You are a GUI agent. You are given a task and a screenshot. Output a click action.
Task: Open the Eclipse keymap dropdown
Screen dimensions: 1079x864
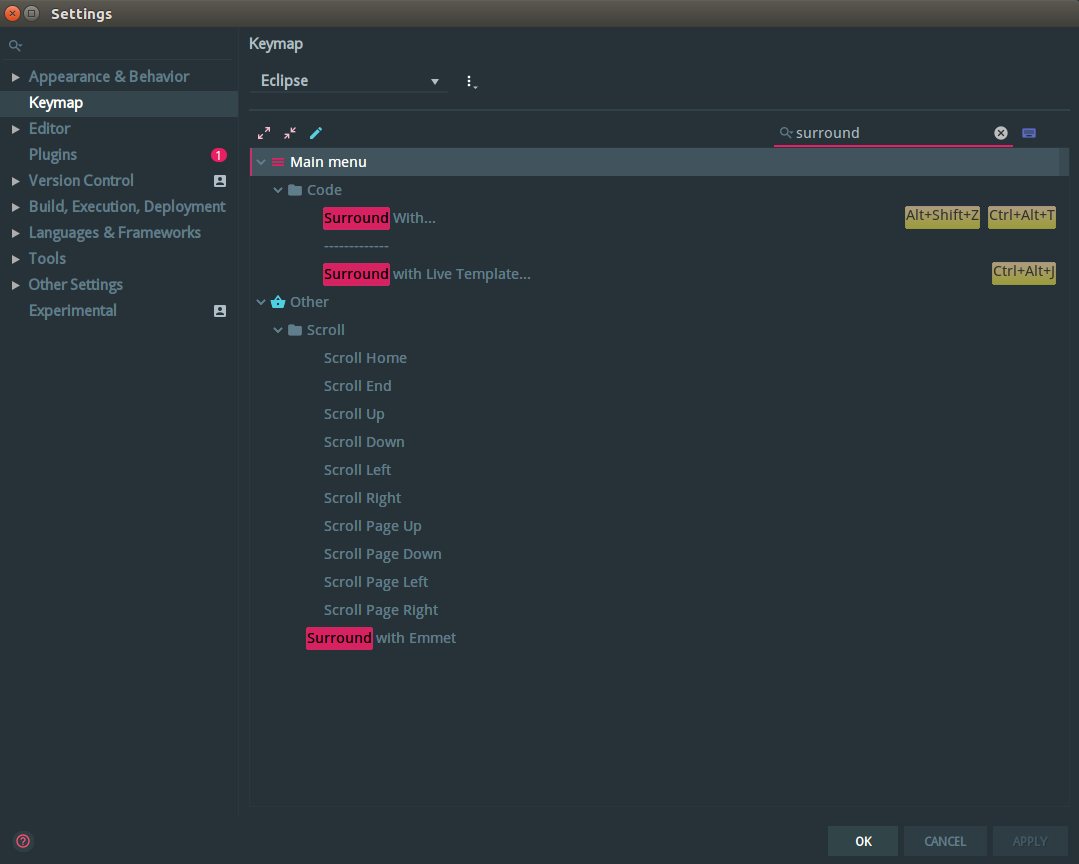[348, 81]
